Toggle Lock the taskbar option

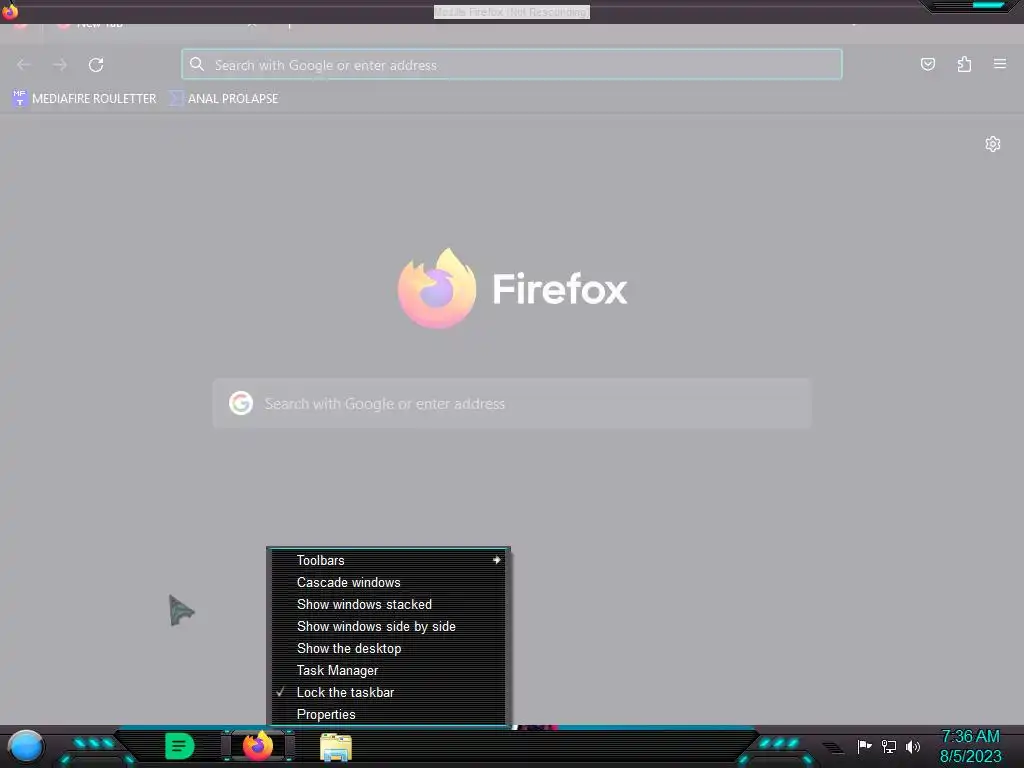click(x=389, y=693)
